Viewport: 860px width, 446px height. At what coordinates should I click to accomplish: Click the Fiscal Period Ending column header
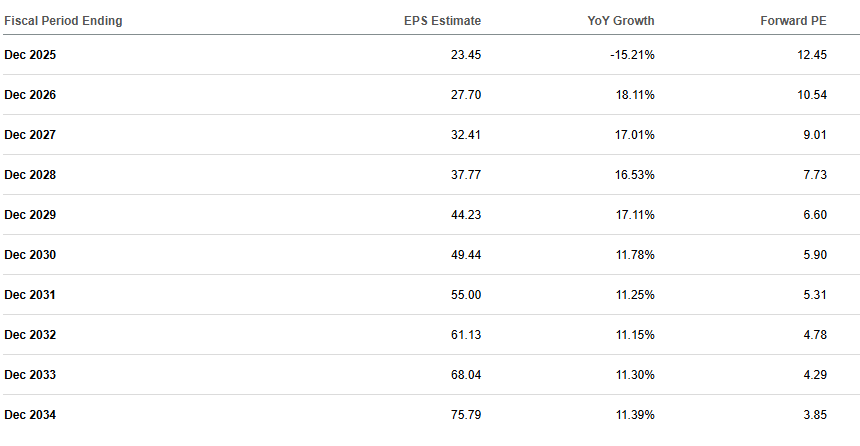pos(63,20)
